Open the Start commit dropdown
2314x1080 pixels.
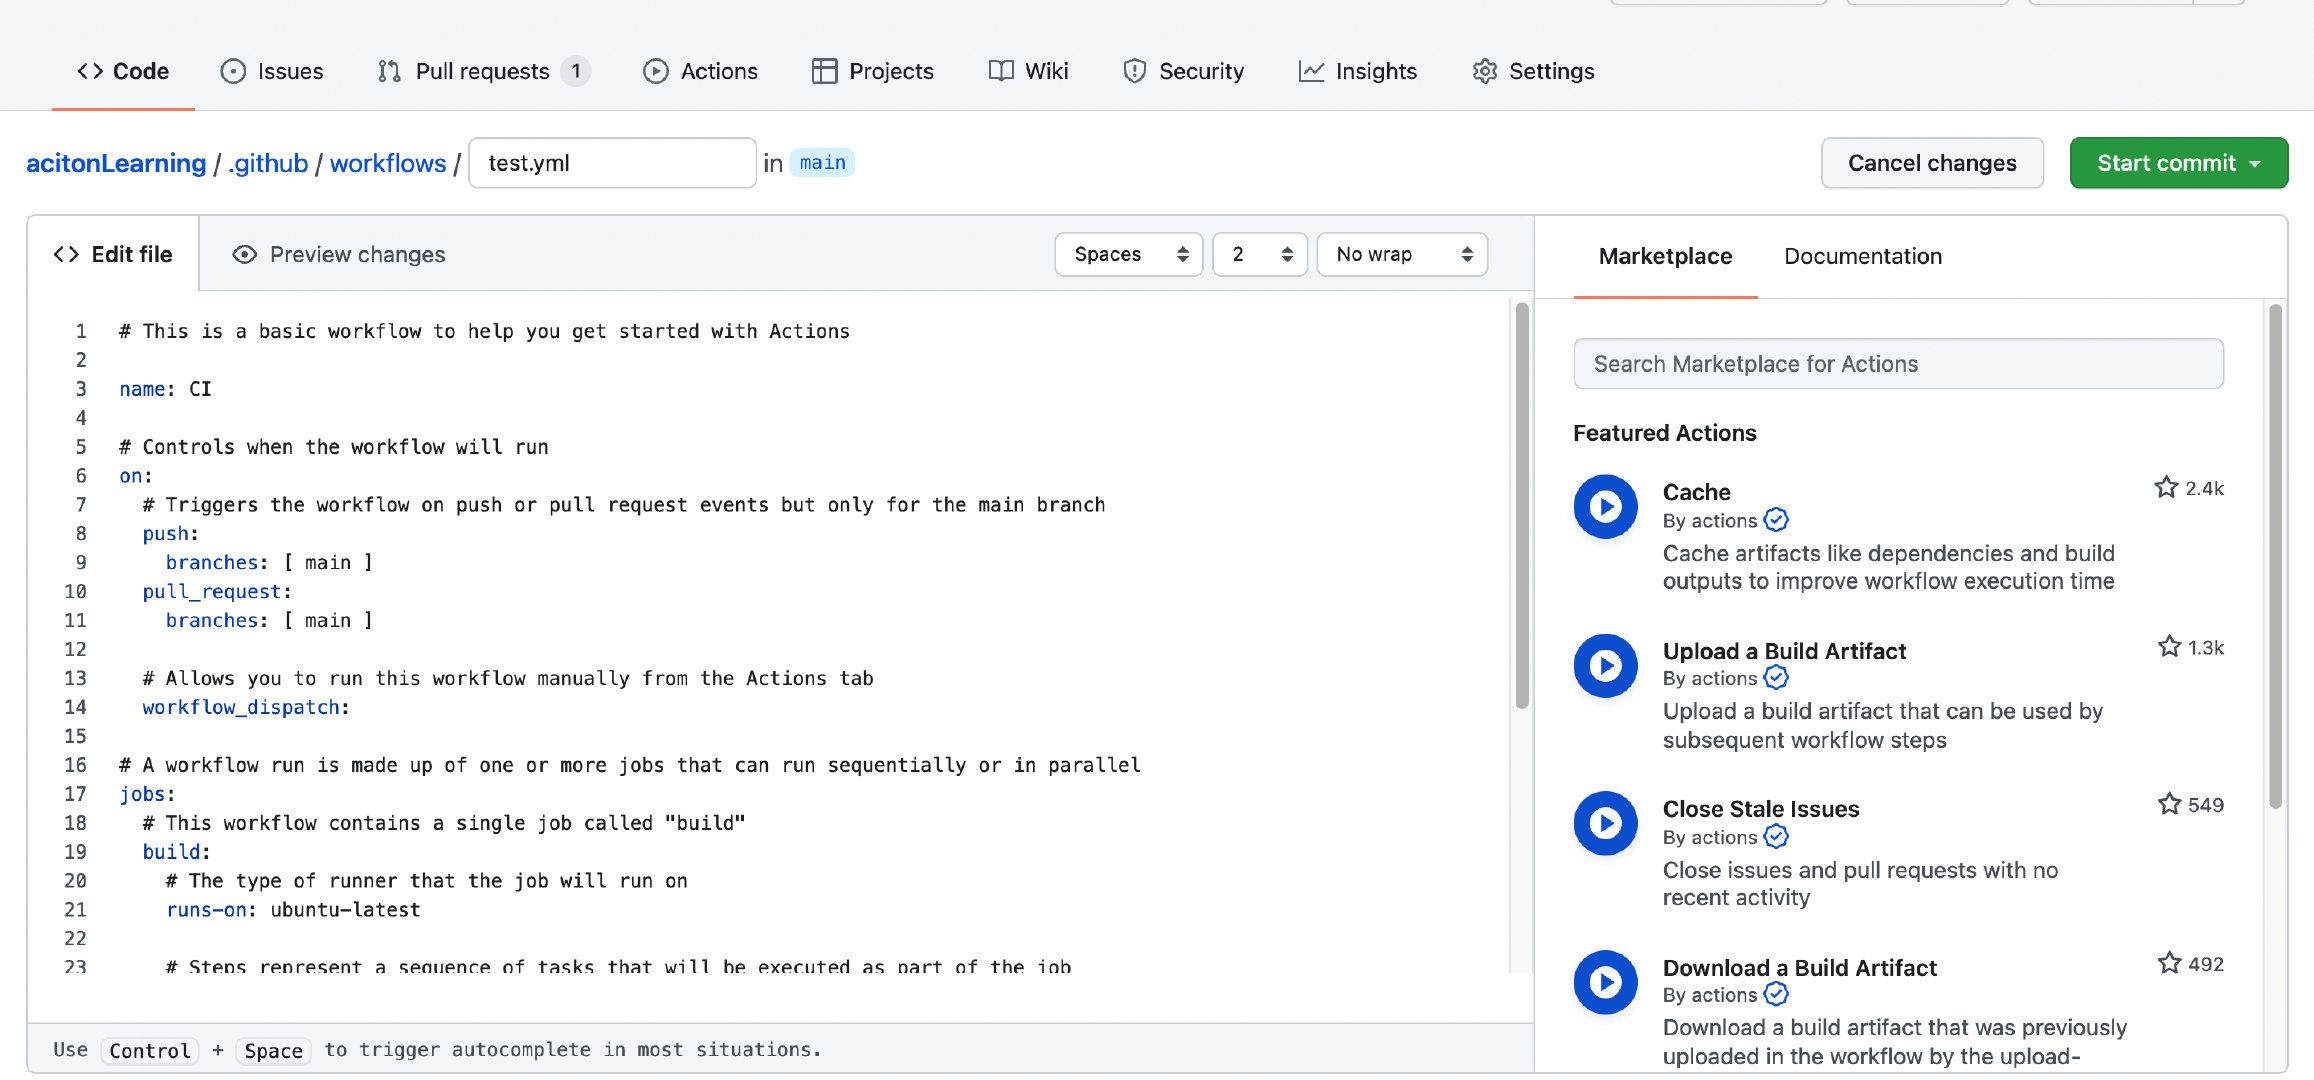(x=2178, y=163)
